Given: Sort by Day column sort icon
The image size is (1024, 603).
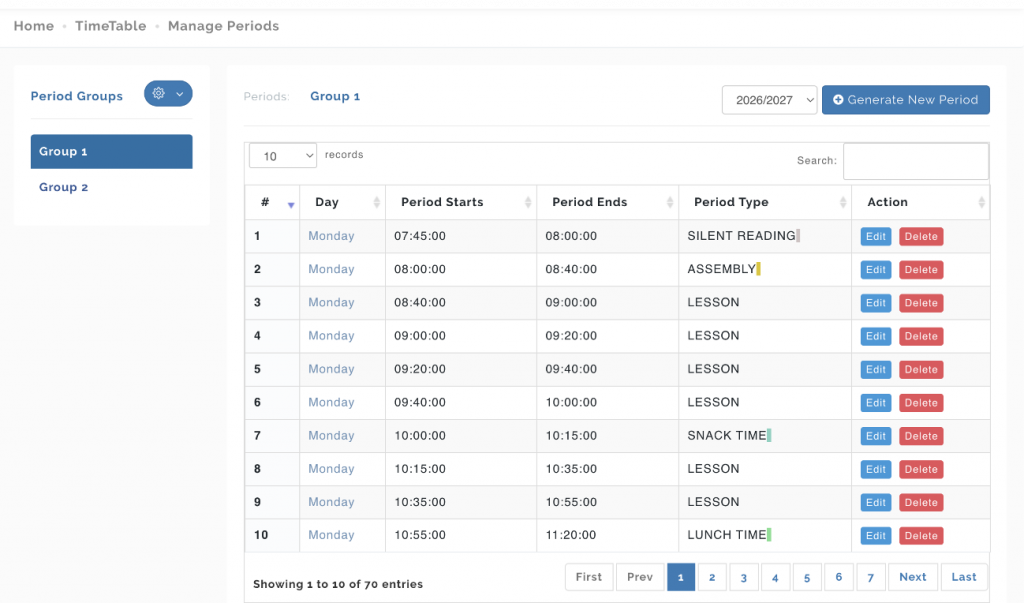Looking at the screenshot, I should pyautogui.click(x=377, y=203).
